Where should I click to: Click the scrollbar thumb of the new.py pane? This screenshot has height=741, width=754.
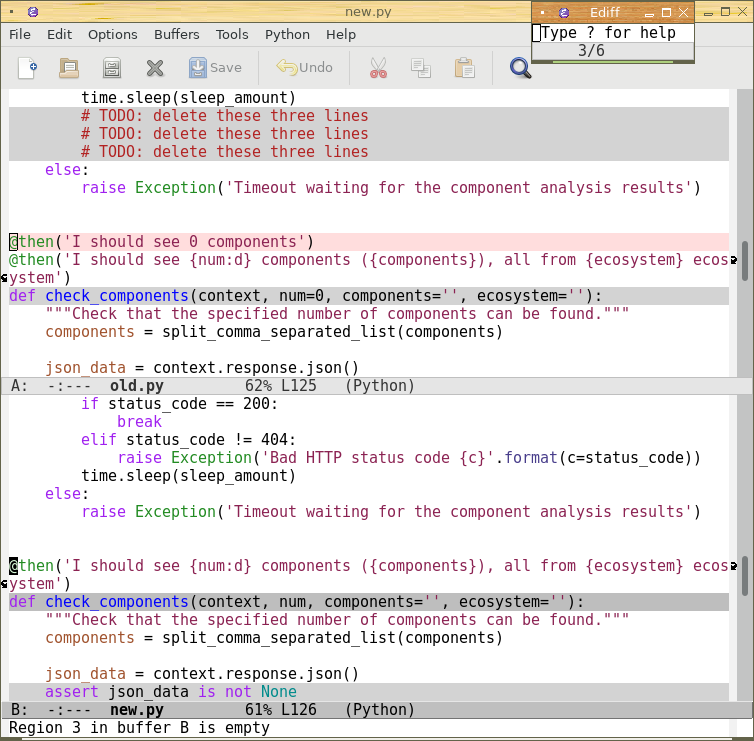click(745, 575)
